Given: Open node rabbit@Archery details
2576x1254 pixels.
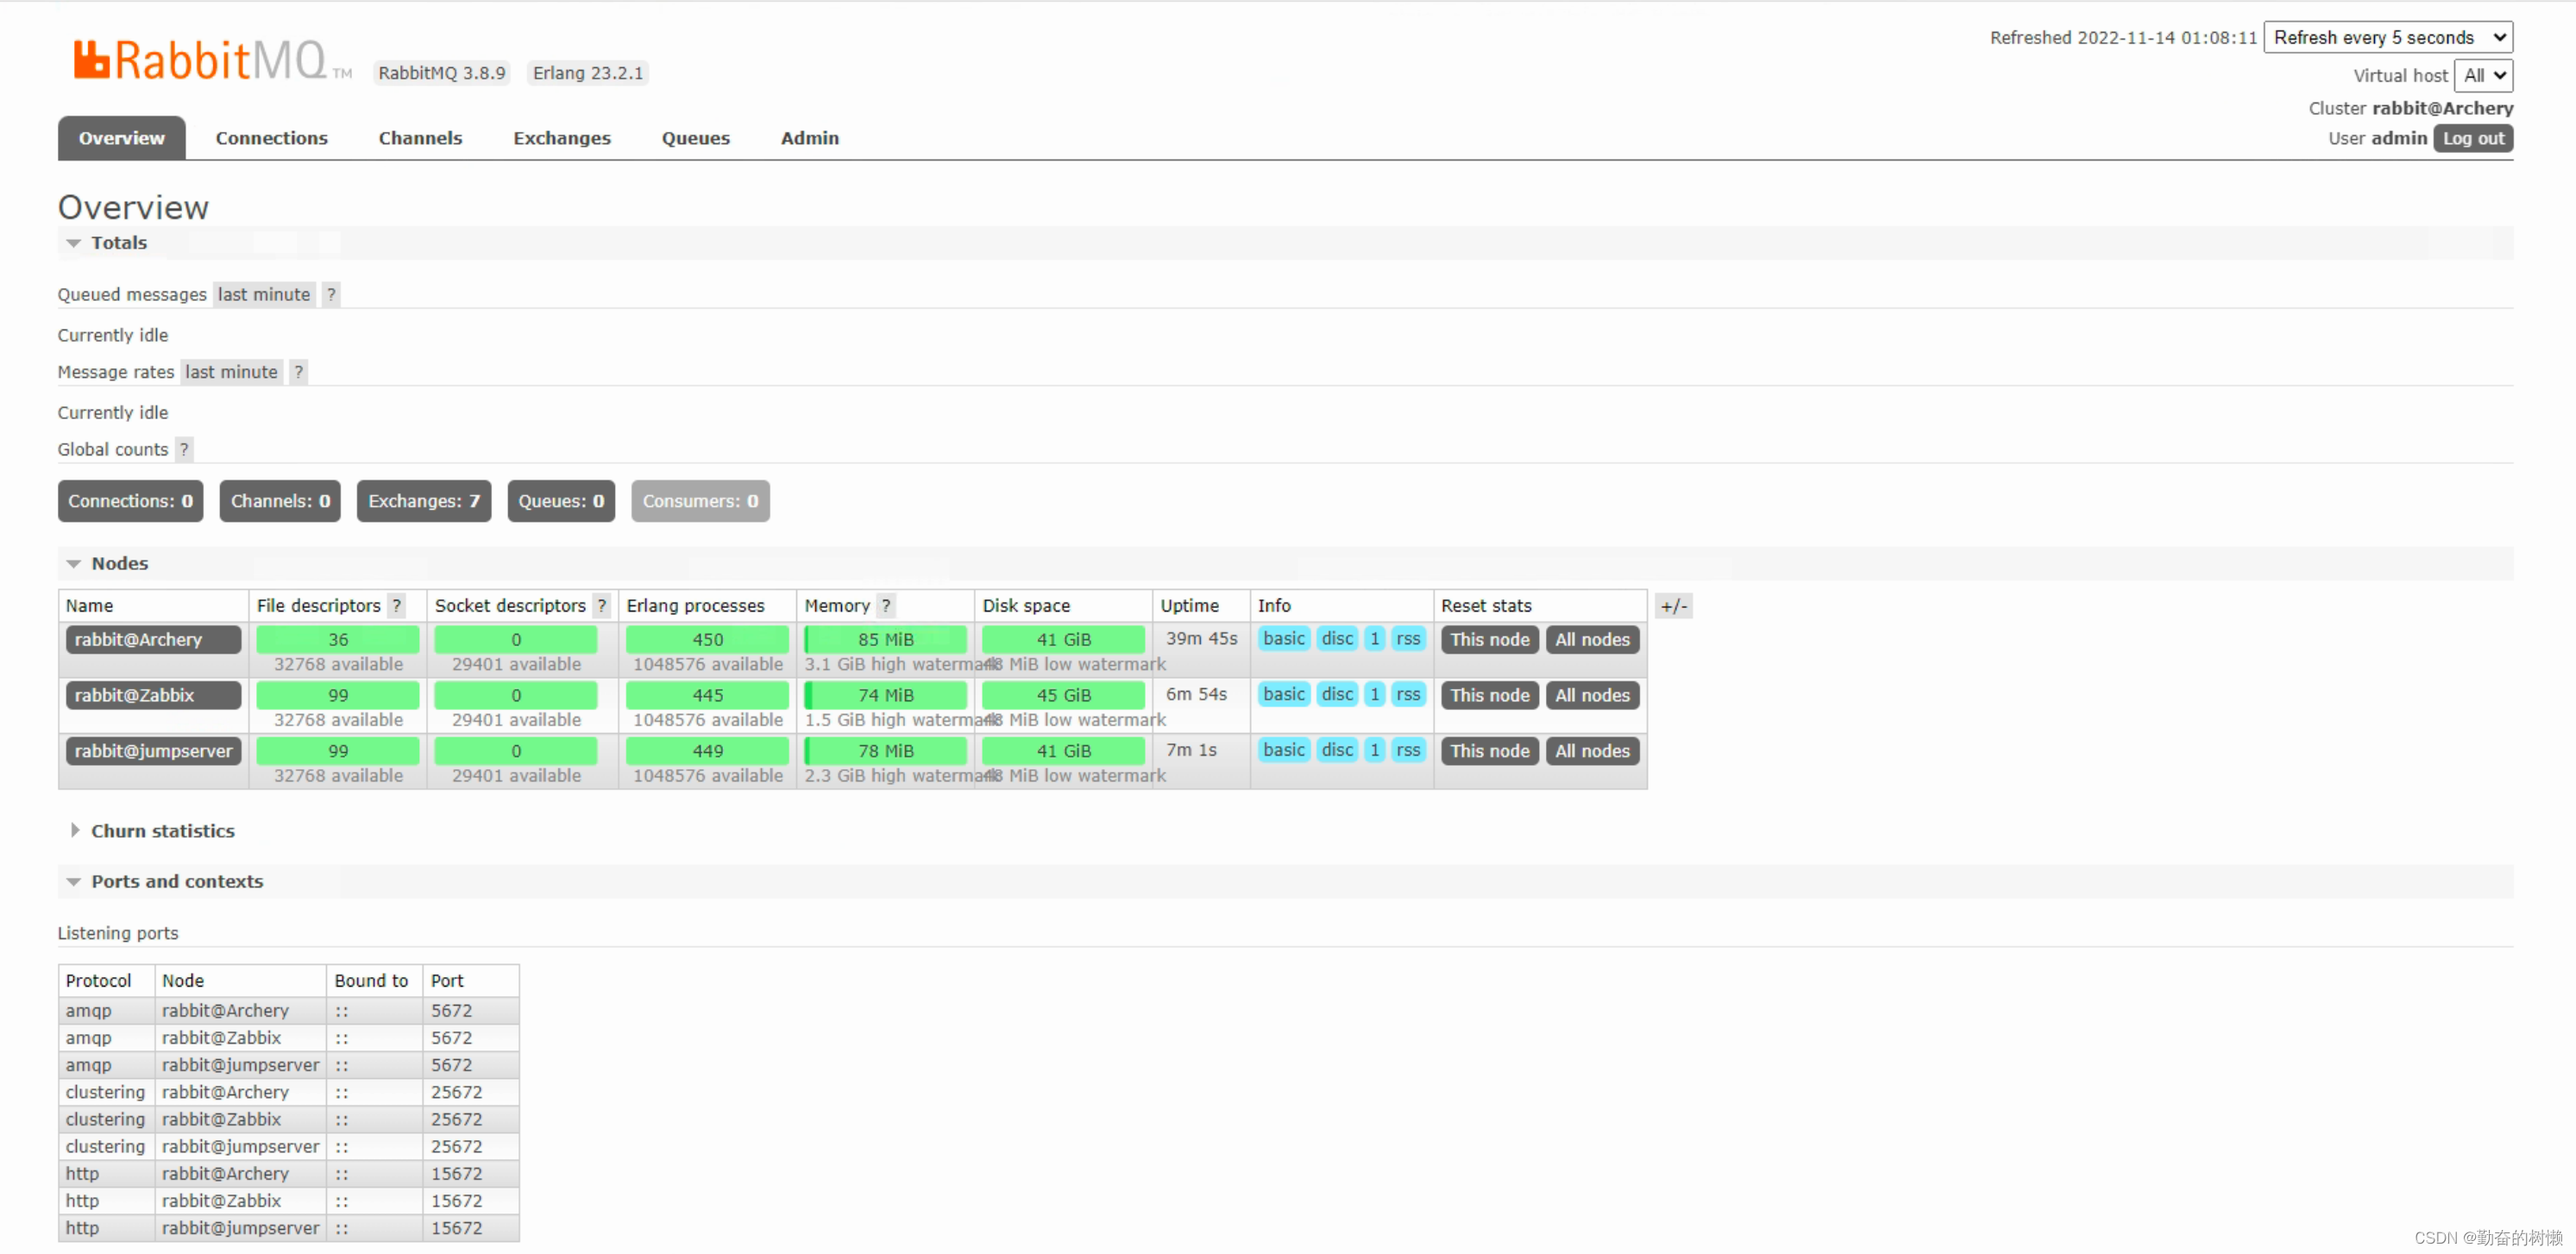Looking at the screenshot, I should point(153,640).
